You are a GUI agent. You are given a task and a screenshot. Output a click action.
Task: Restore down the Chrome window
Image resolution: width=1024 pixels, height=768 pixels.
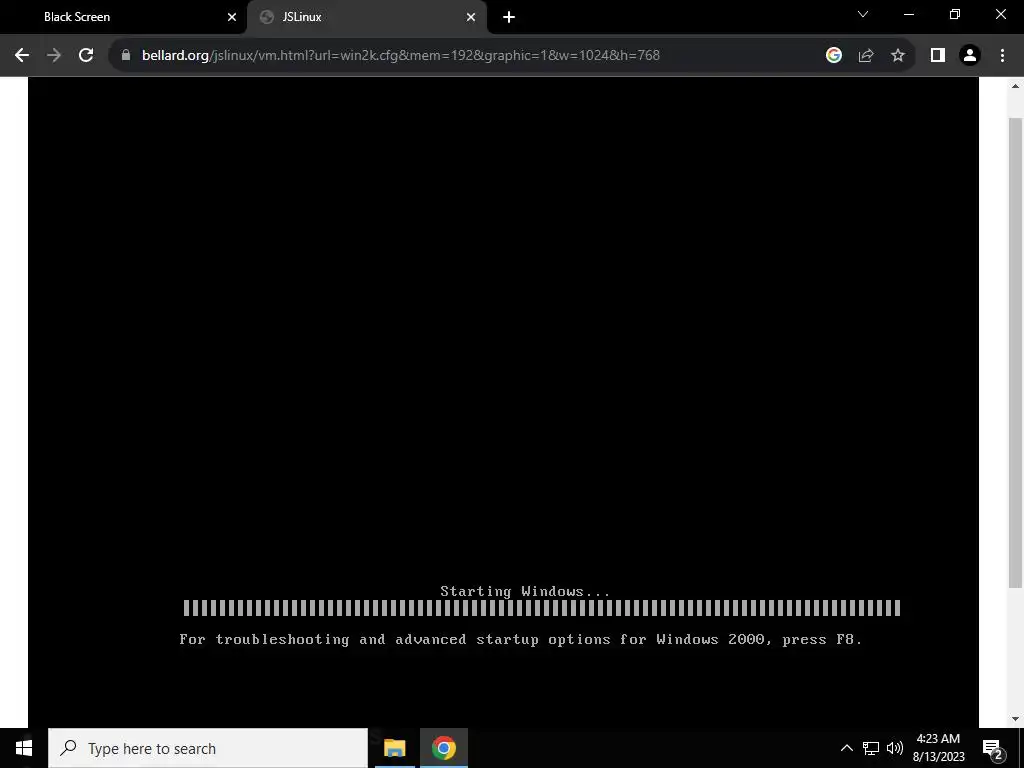click(x=955, y=14)
